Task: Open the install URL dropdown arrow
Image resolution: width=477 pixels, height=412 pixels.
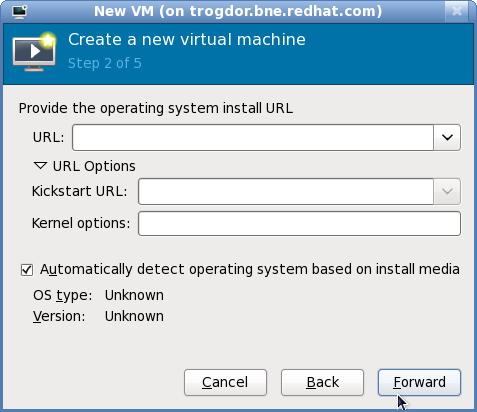Action: coord(447,137)
